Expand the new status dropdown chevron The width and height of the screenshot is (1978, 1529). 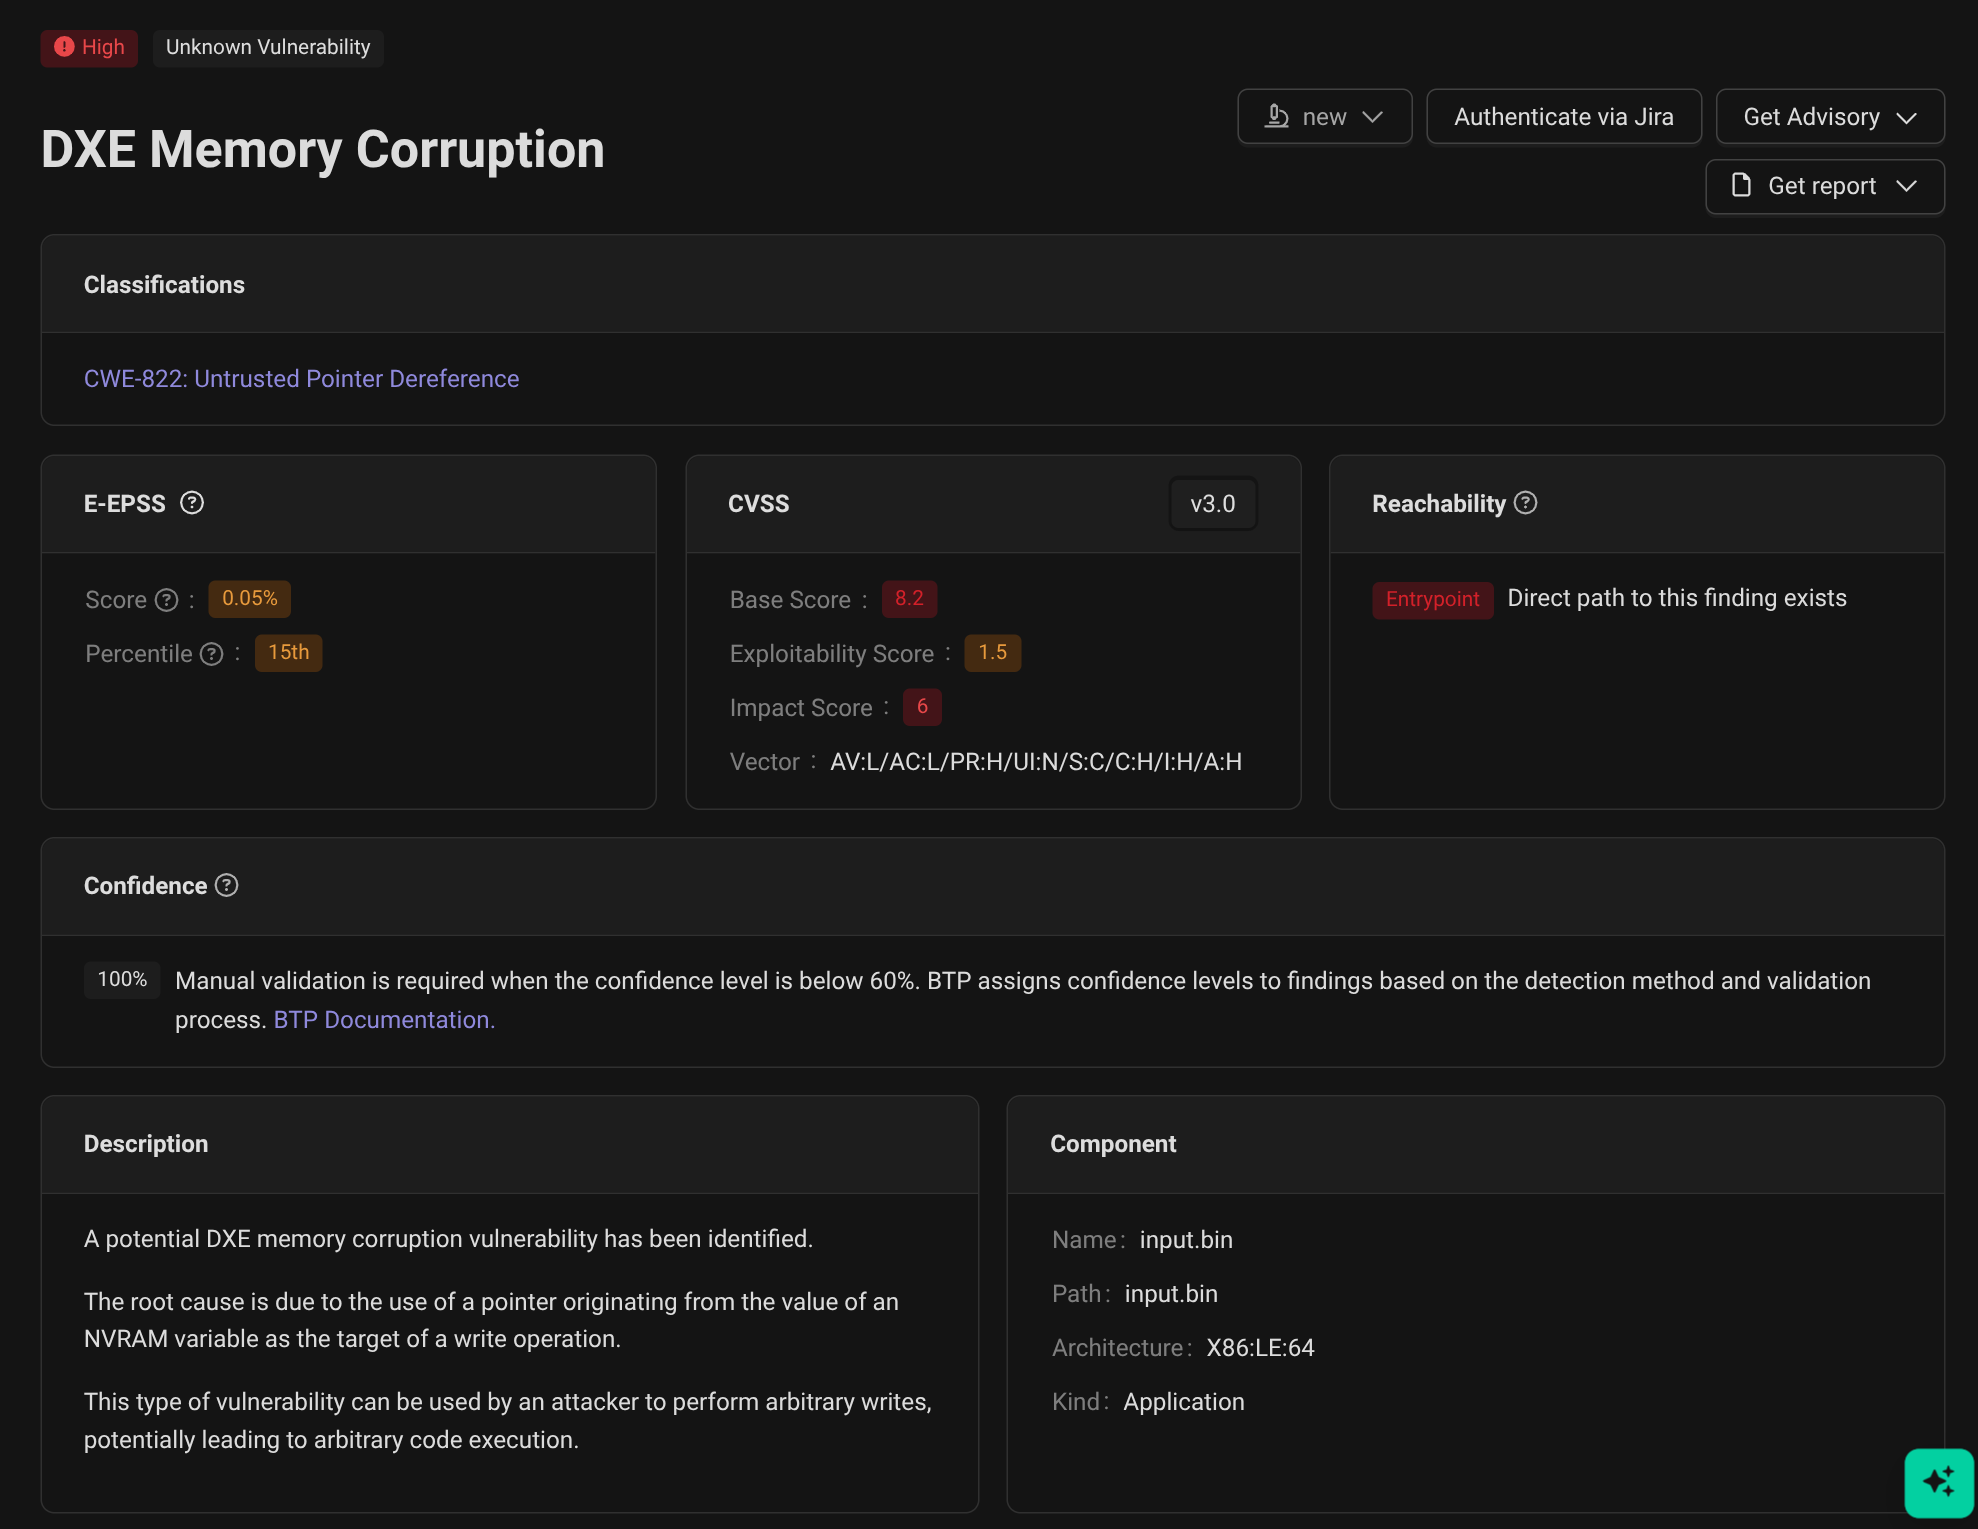(1373, 117)
